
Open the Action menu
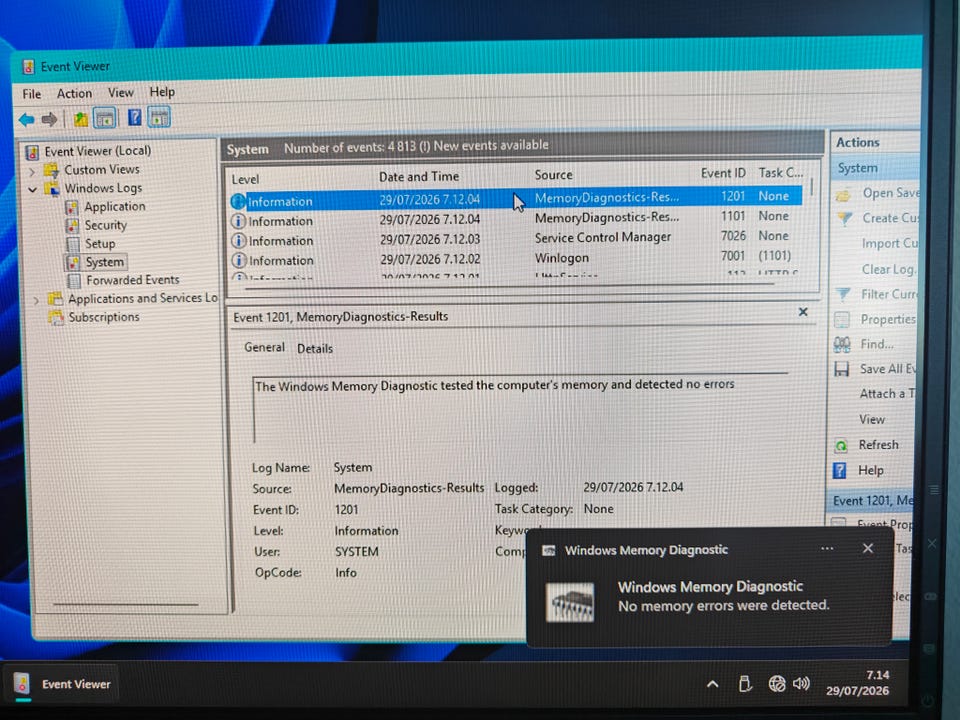click(x=74, y=93)
